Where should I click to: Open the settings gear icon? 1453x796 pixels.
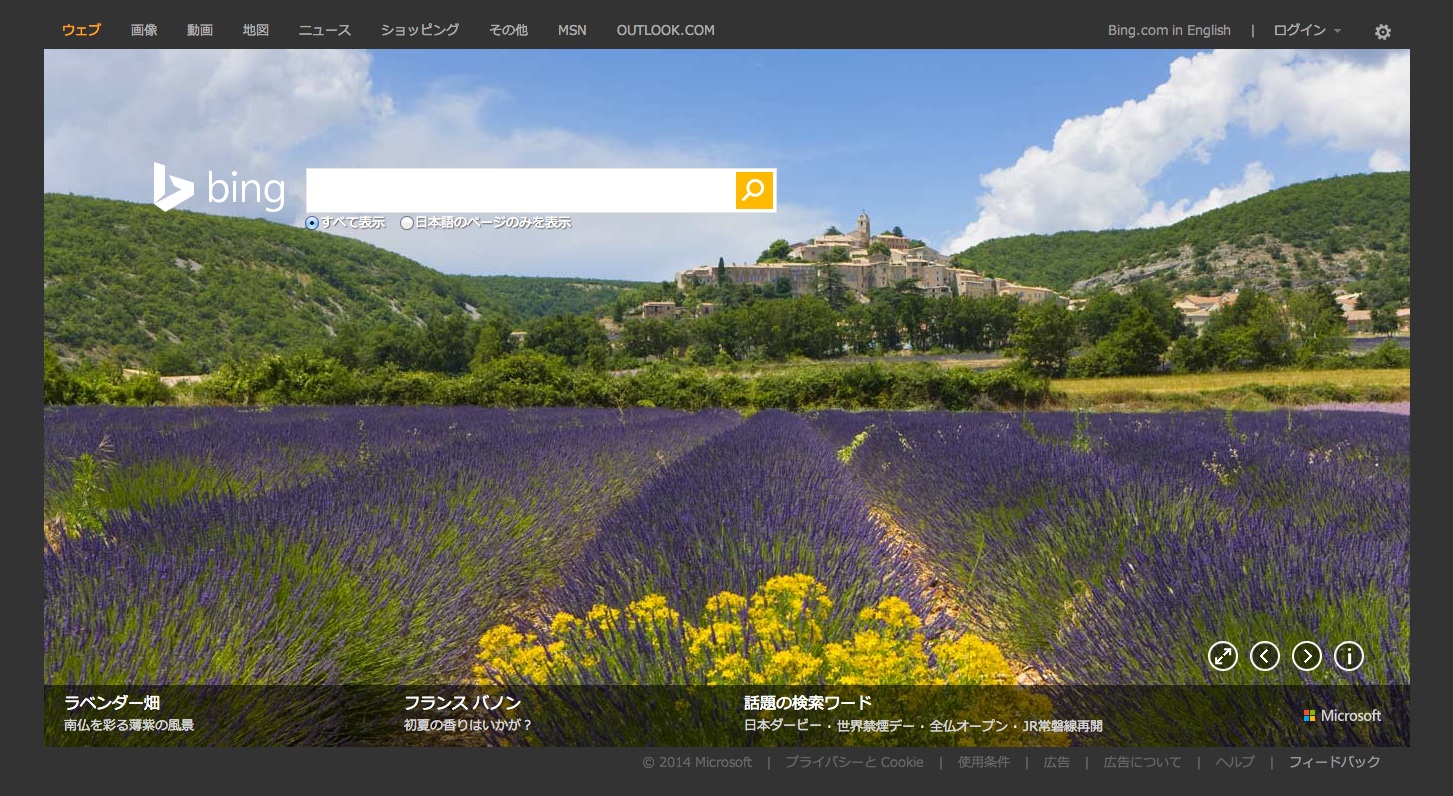point(1382,32)
